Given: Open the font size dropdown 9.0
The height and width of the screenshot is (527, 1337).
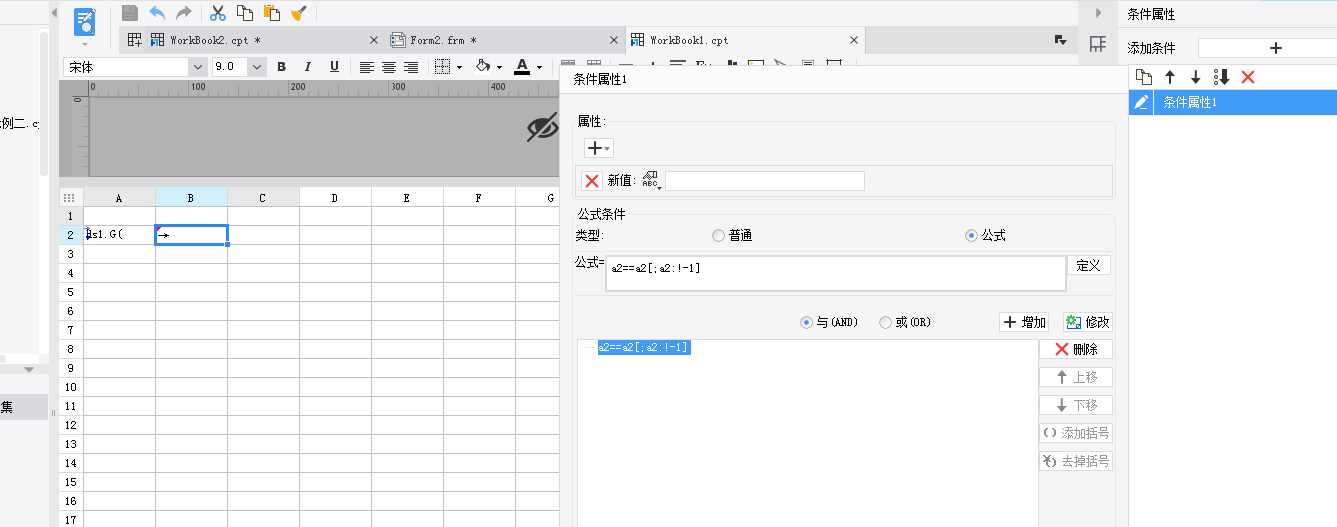Looking at the screenshot, I should 257,67.
